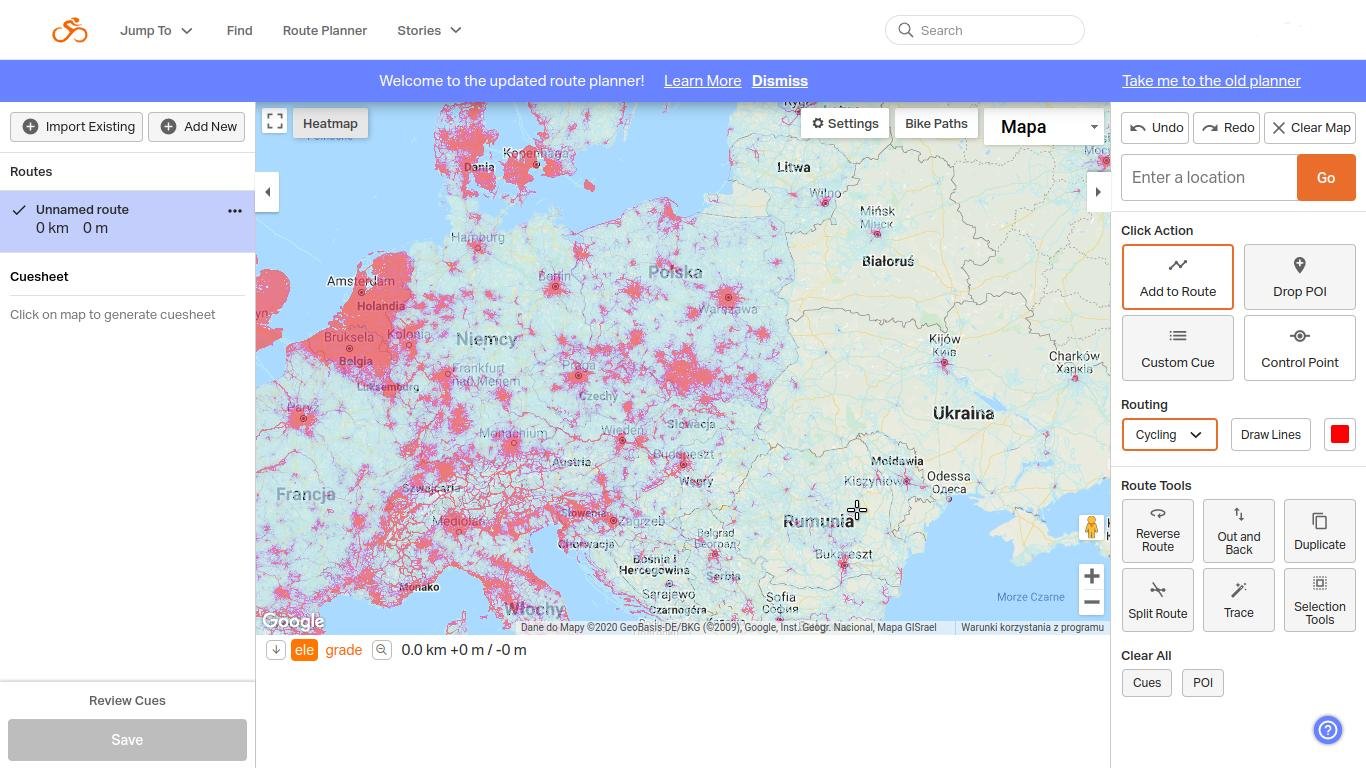The width and height of the screenshot is (1366, 768).
Task: Switch graph to grade view
Action: point(343,650)
